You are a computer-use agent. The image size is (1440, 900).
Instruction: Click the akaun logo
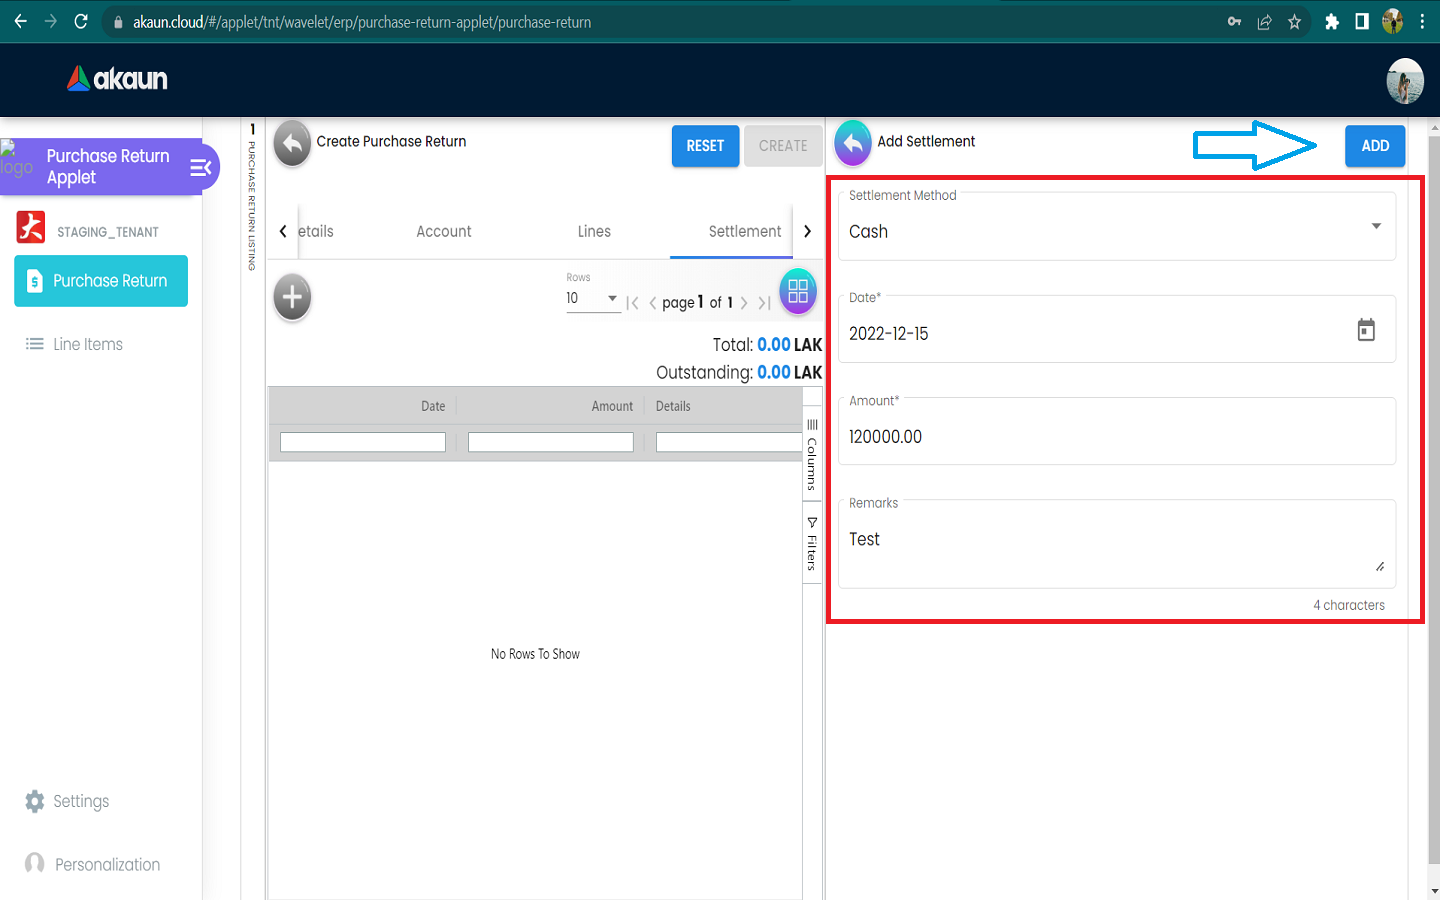pyautogui.click(x=117, y=79)
